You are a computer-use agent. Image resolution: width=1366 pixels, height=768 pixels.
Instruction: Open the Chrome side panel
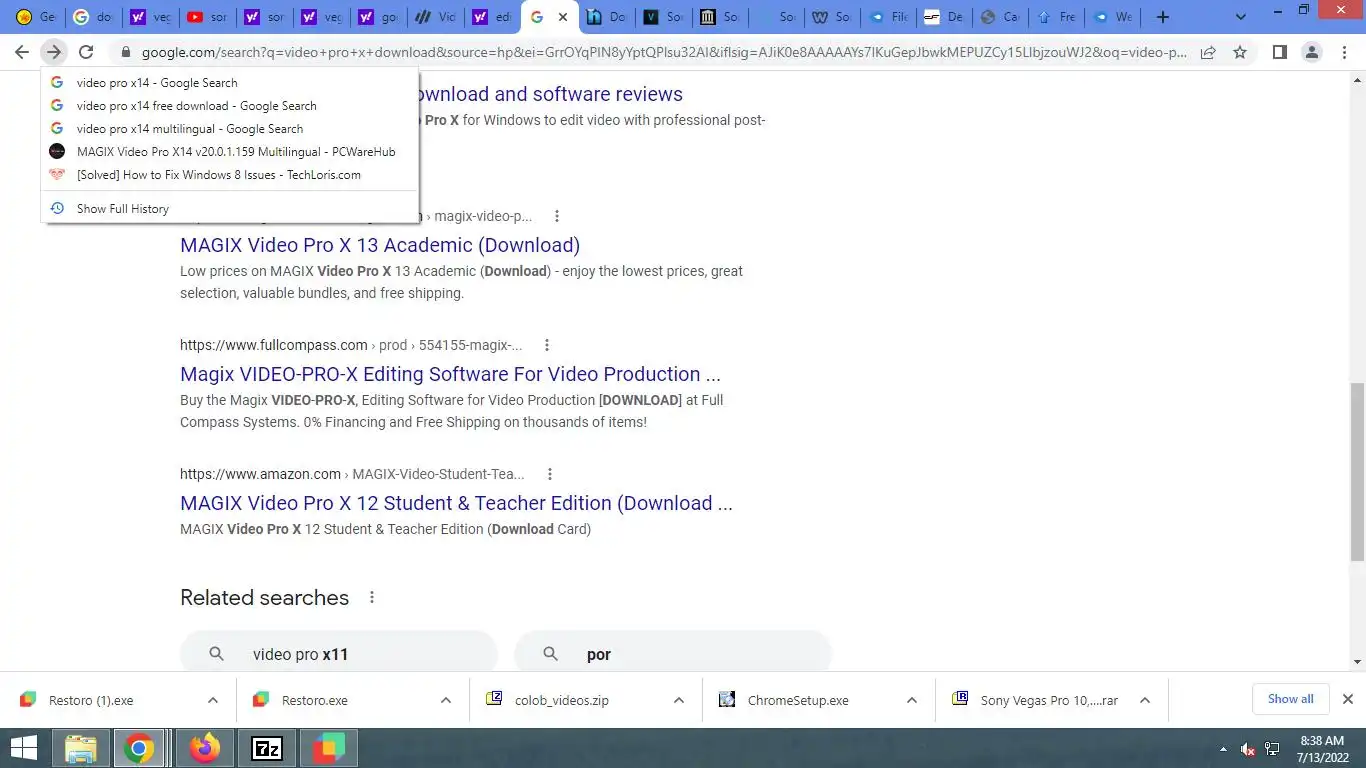point(1279,52)
